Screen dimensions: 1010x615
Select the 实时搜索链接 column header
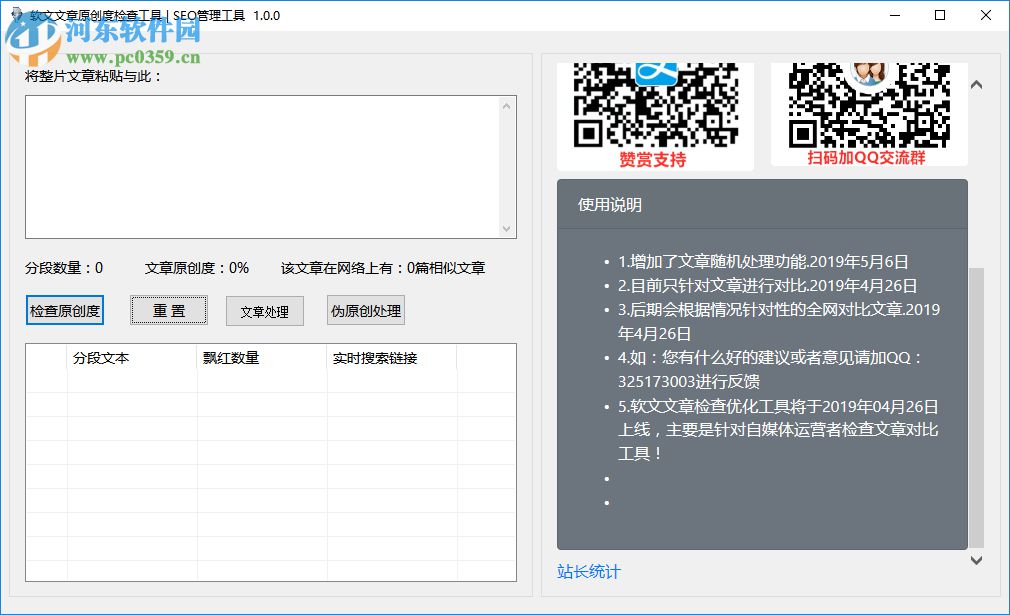tap(392, 358)
